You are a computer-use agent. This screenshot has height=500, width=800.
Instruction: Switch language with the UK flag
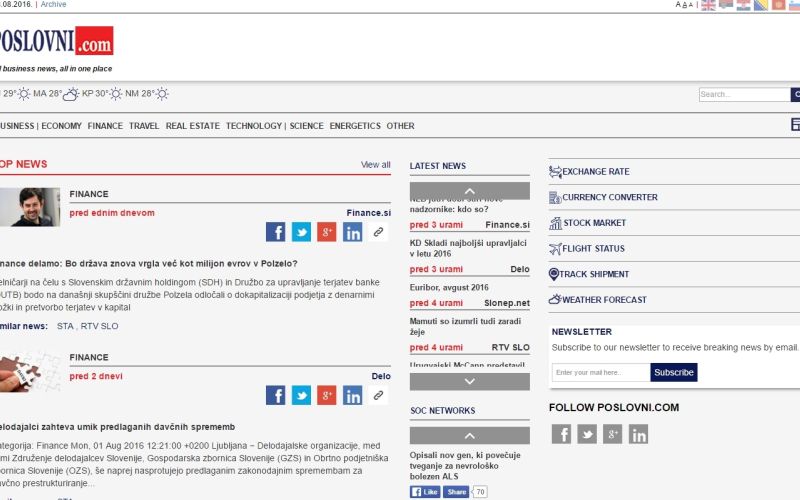[x=709, y=5]
